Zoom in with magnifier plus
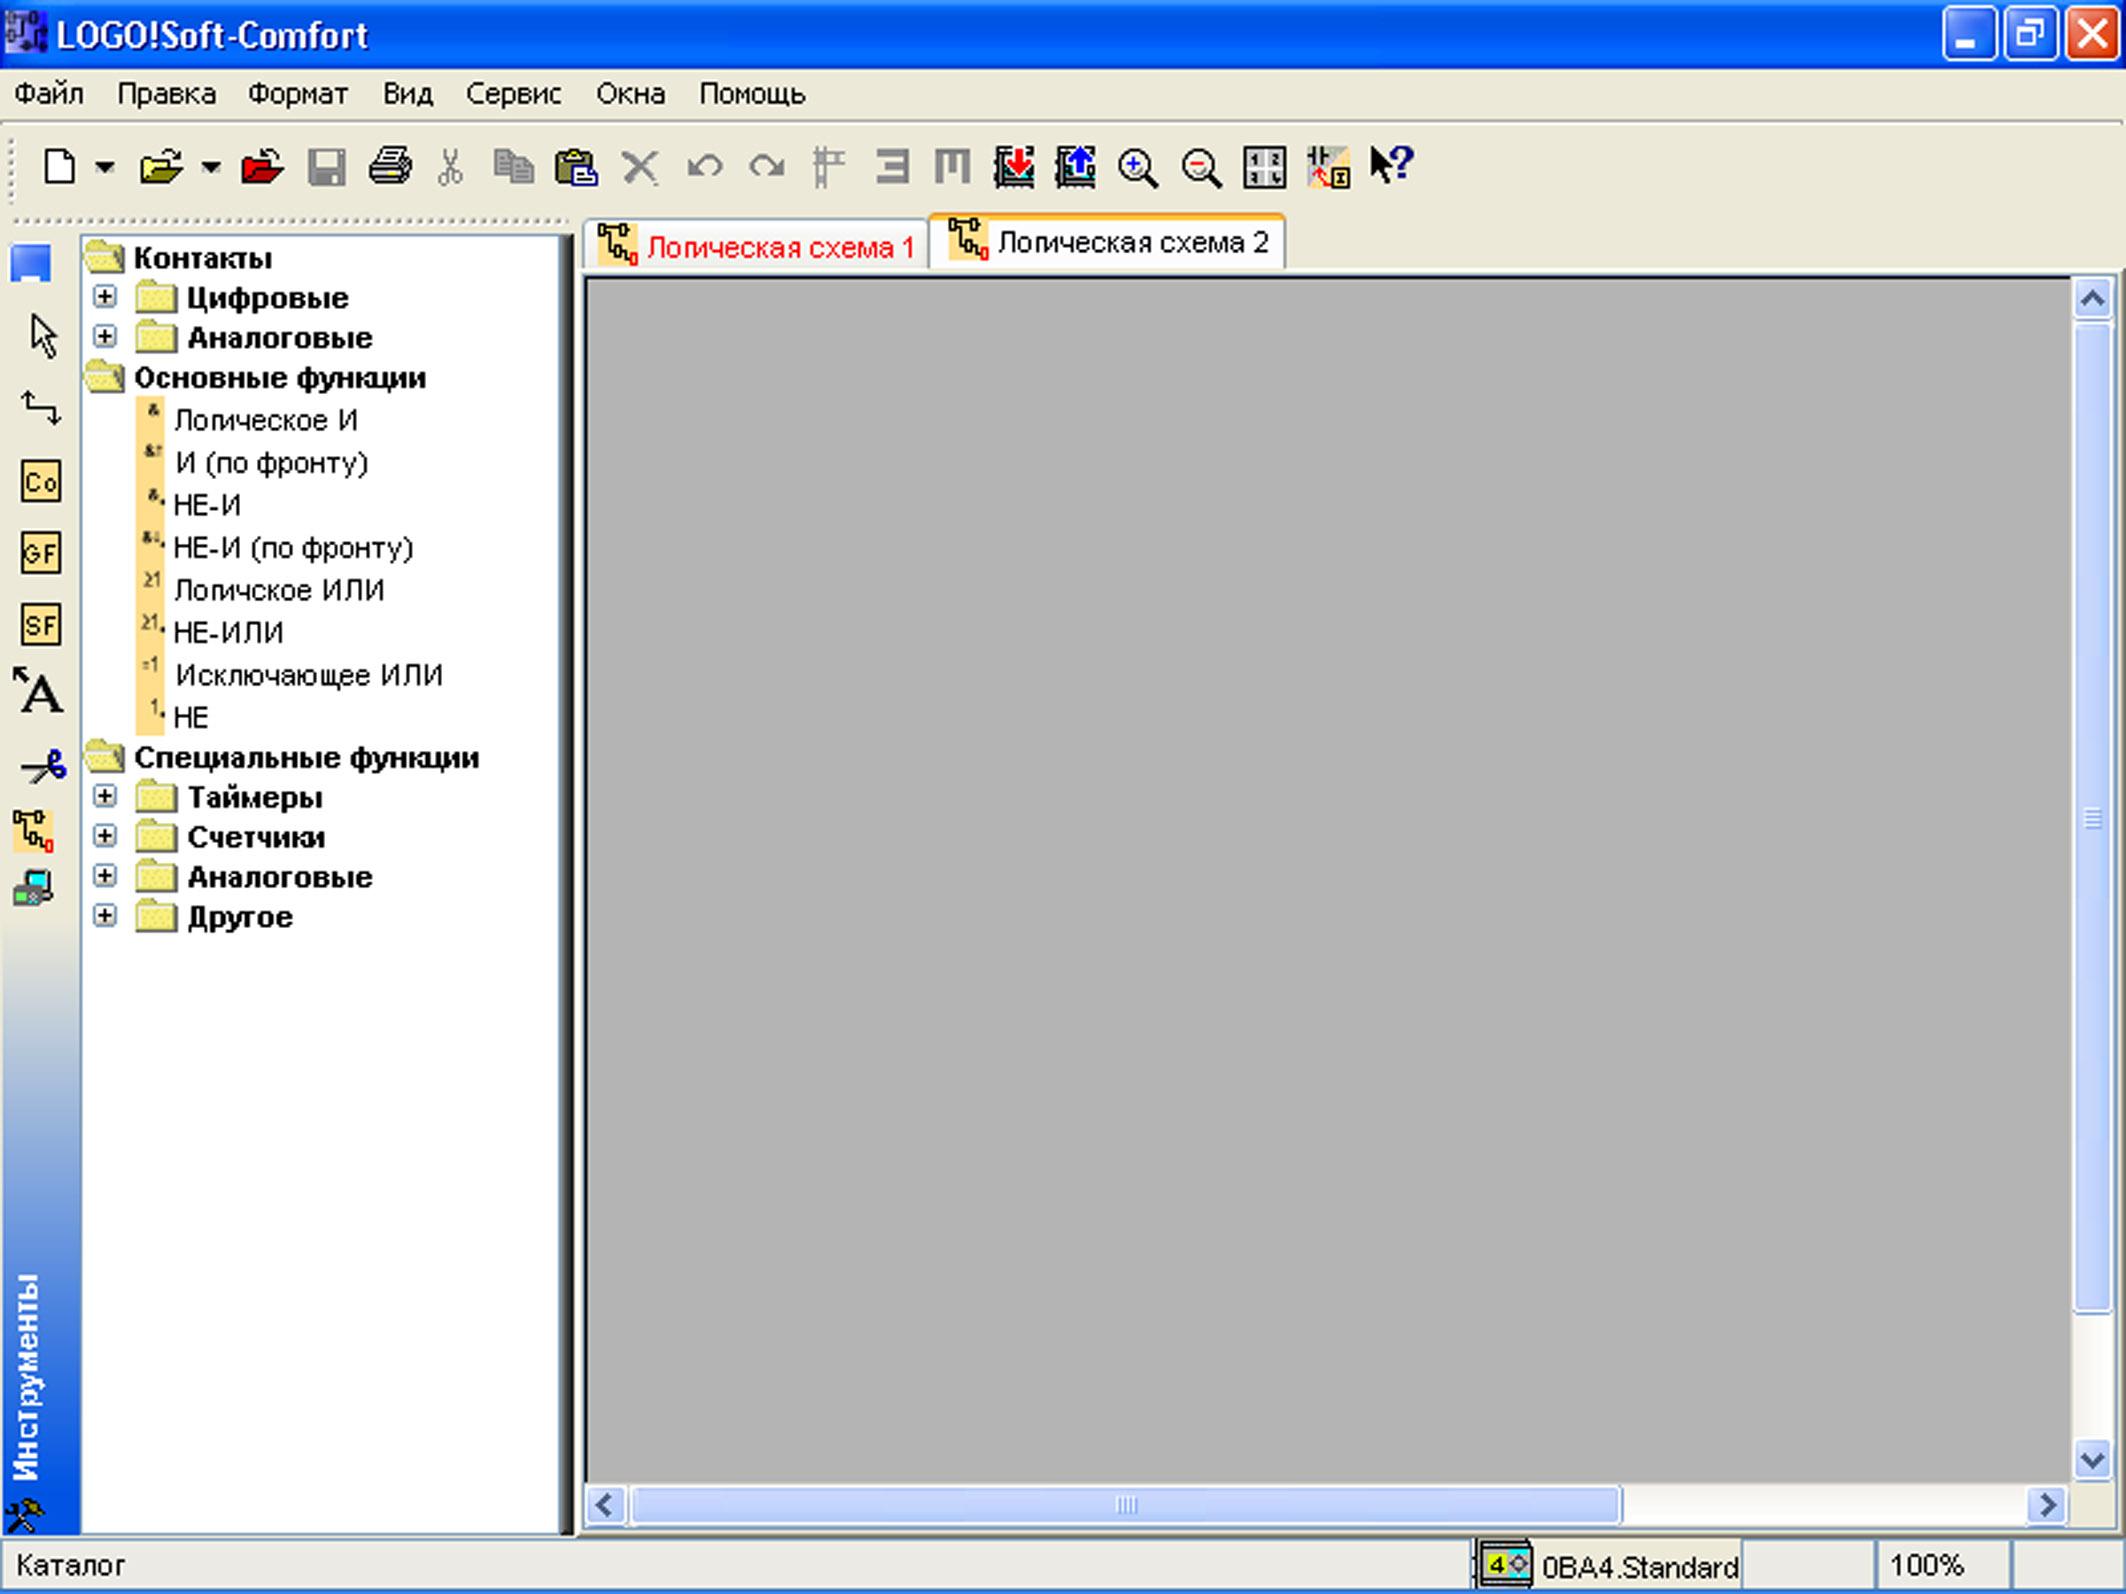This screenshot has width=2126, height=1594. pos(1138,168)
